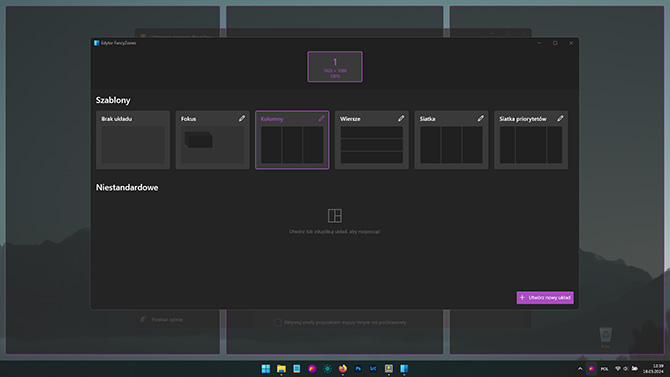Open the Windows Start menu
This screenshot has height=377, width=670.
point(266,368)
